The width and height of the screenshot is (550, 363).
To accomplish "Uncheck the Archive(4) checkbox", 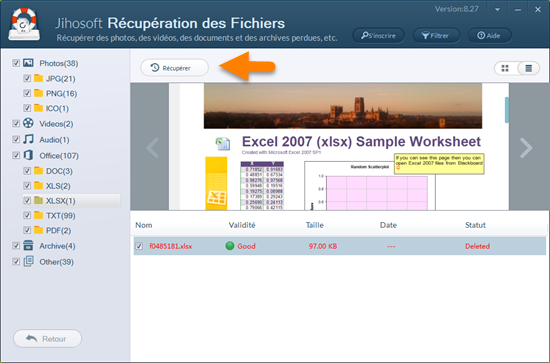I will click(16, 246).
